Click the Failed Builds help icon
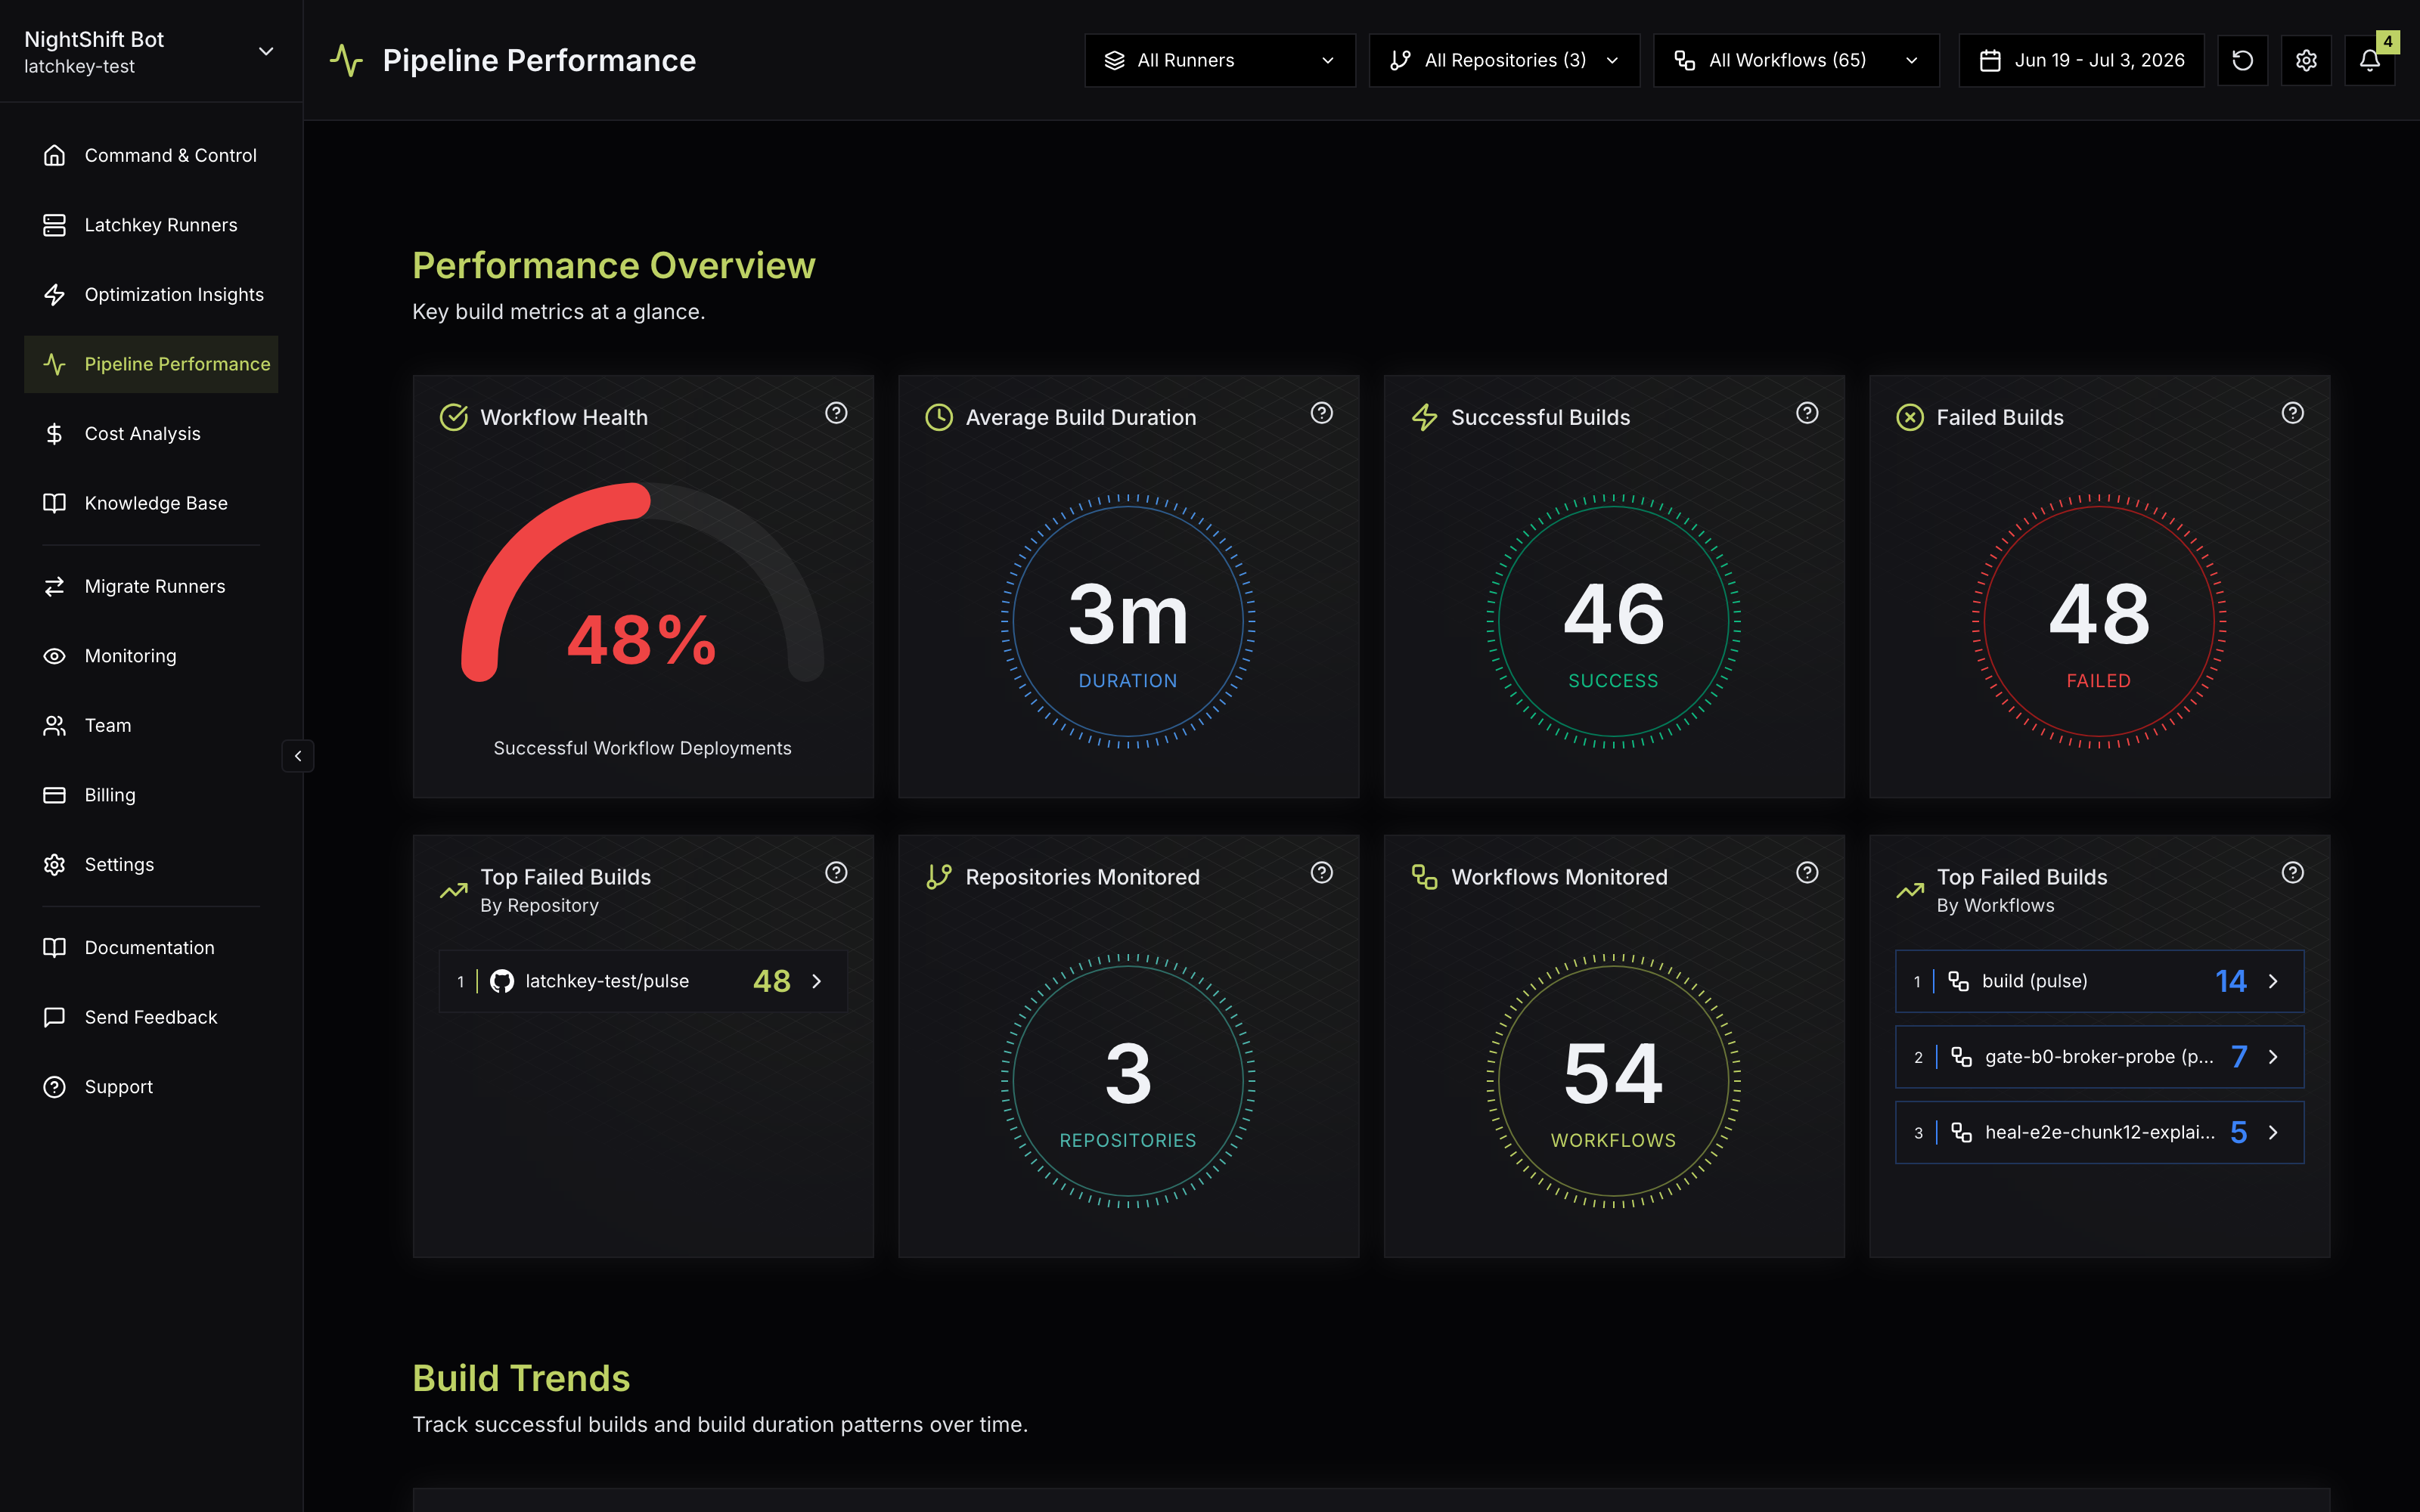Image resolution: width=2420 pixels, height=1512 pixels. click(x=2292, y=413)
